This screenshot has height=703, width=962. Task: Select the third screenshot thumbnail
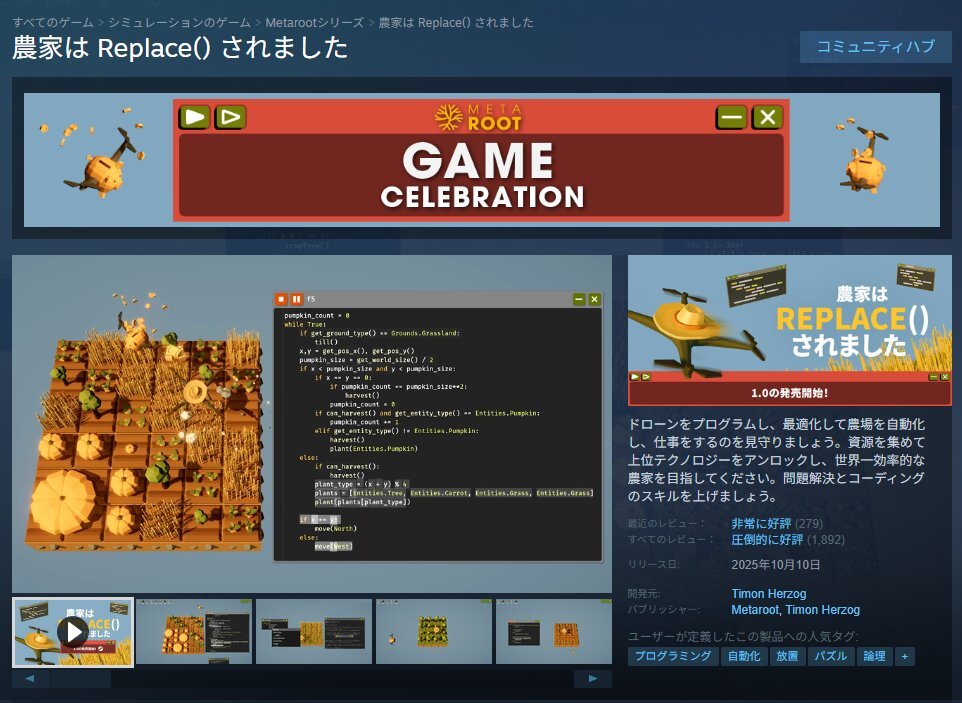313,632
